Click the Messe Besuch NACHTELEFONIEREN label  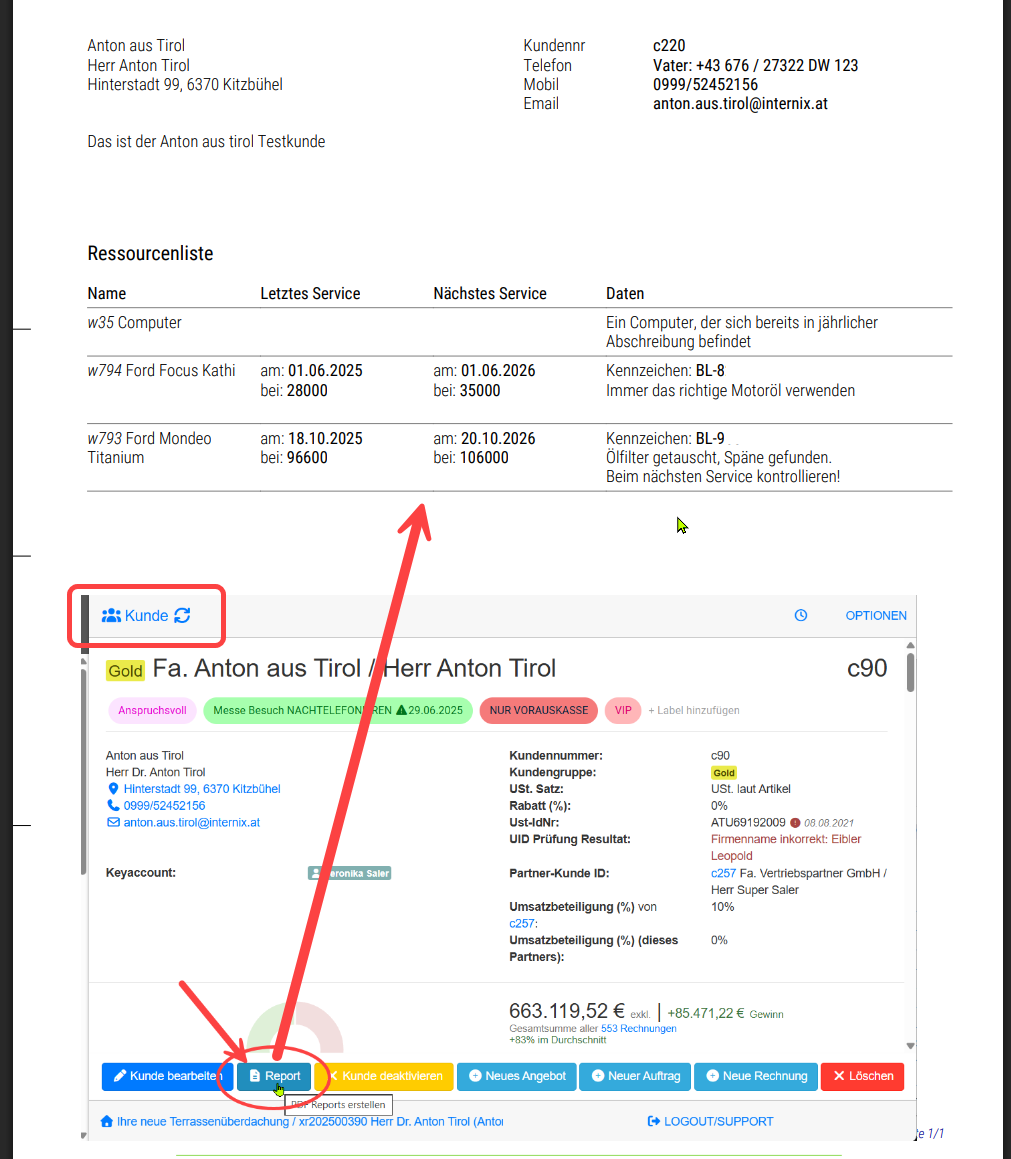pos(338,710)
